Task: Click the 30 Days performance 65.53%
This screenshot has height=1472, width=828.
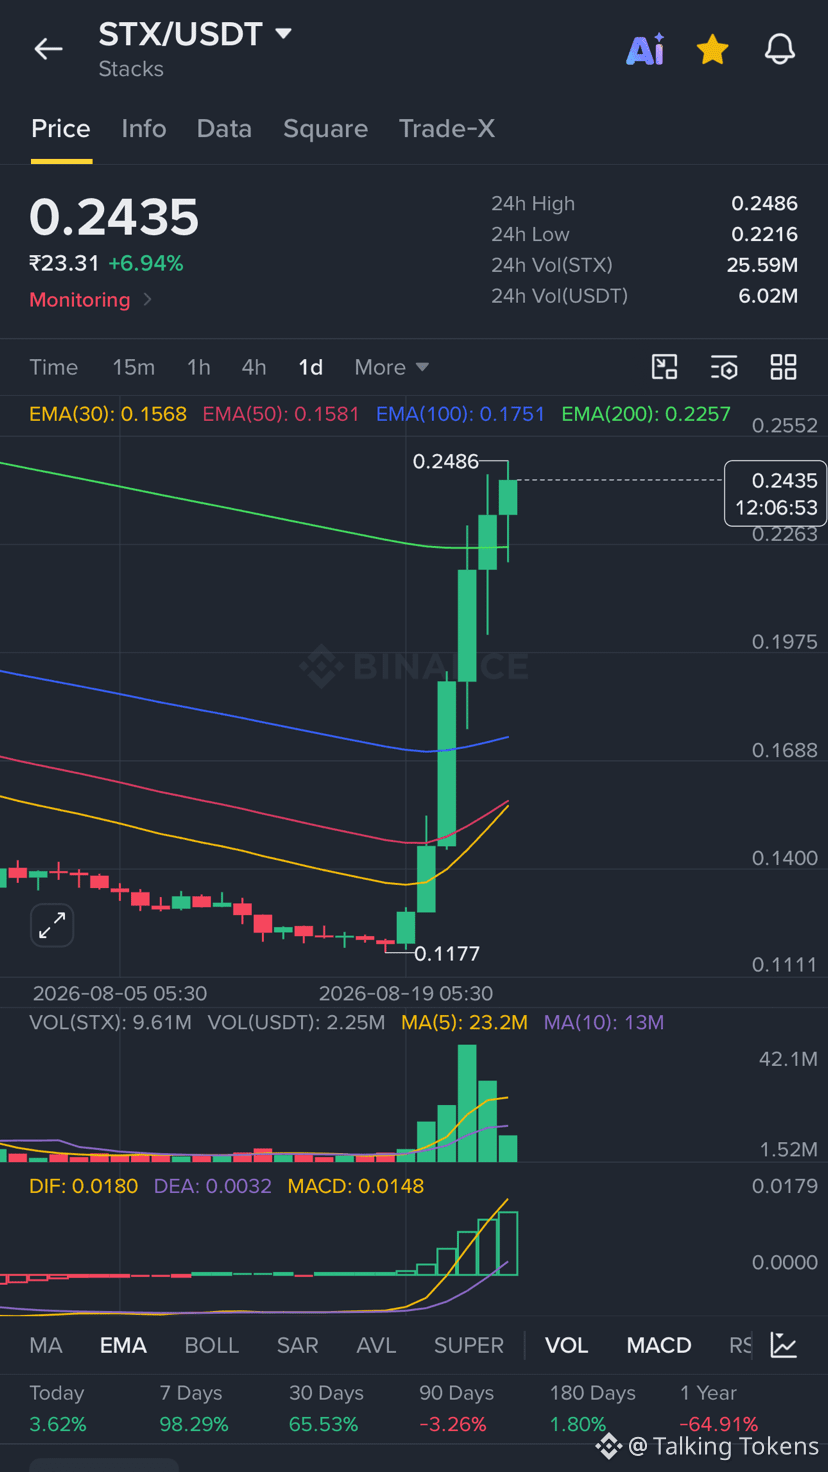Action: coord(323,1424)
